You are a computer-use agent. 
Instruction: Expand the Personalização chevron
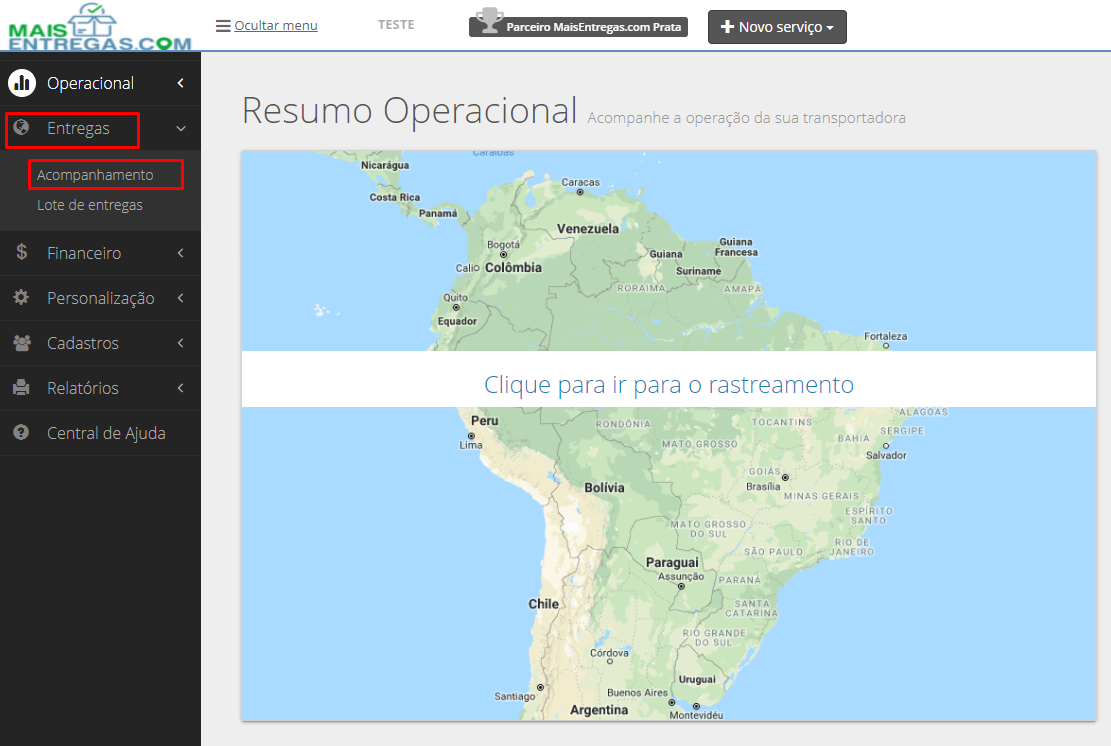click(x=181, y=298)
